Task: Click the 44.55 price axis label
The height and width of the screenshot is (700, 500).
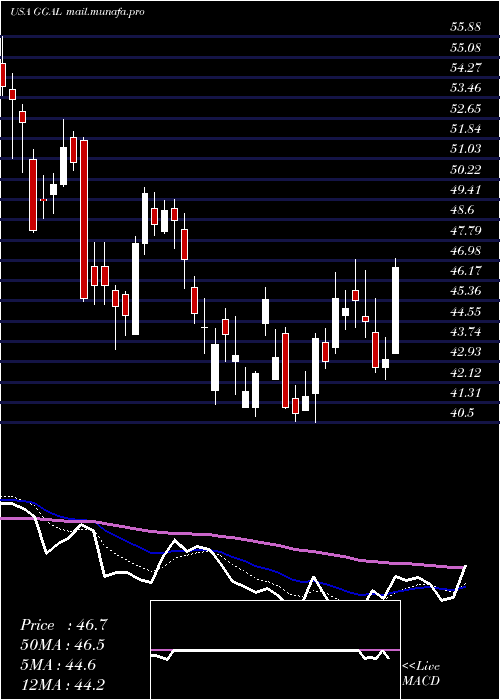Action: pyautogui.click(x=466, y=312)
